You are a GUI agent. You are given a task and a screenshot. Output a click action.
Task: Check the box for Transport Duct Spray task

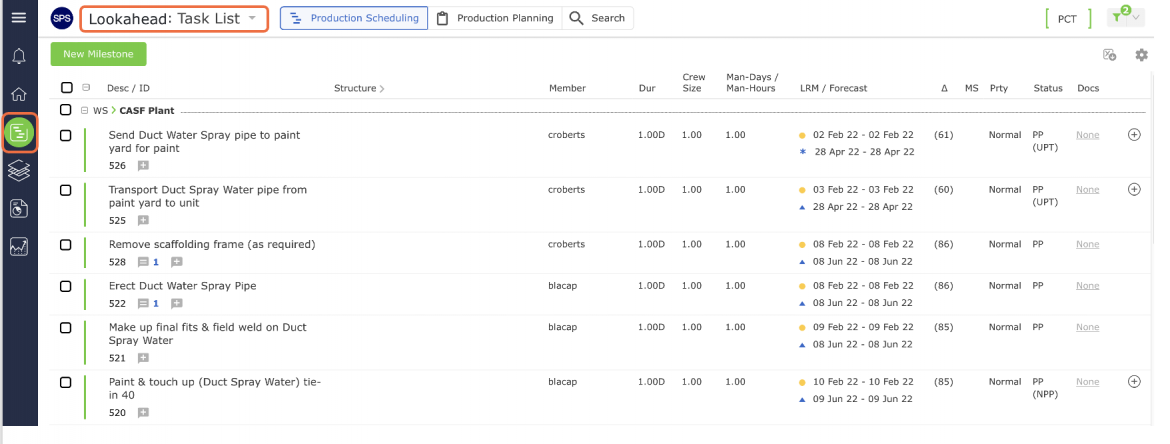pos(66,190)
